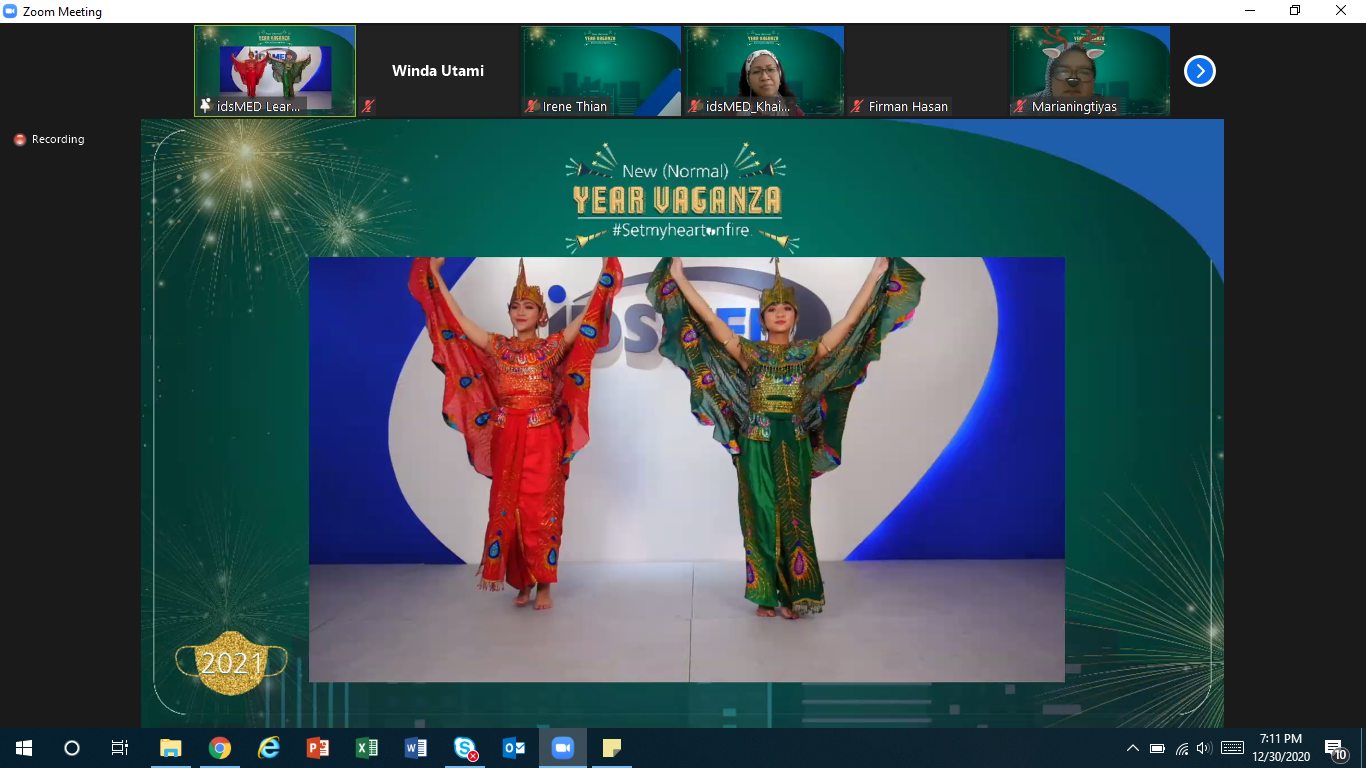The height and width of the screenshot is (768, 1366).
Task: Open Excel from taskbar
Action: click(x=367, y=748)
